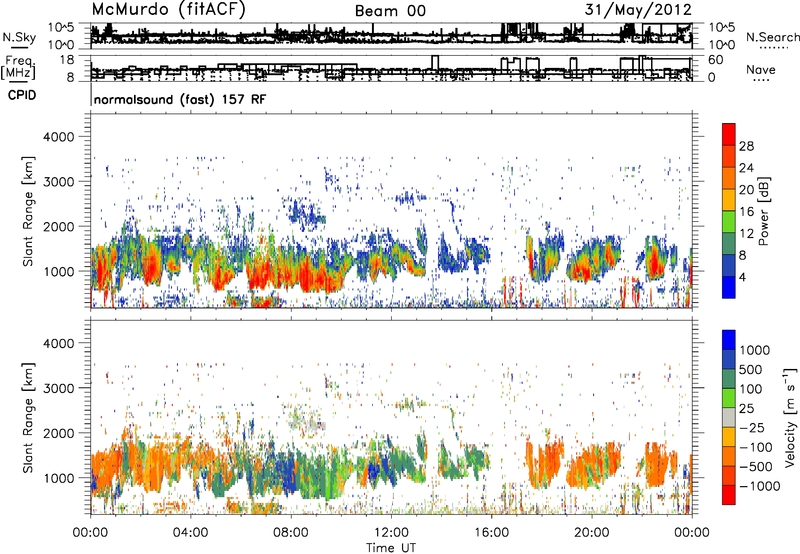The height and width of the screenshot is (554, 800).
Task: Click the N.Sky legend label
Action: click(19, 37)
